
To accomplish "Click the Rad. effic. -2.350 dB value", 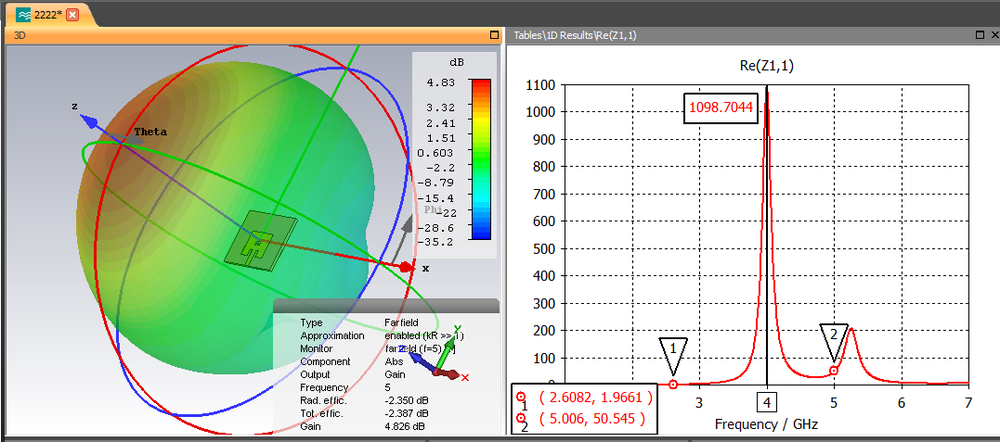I will [x=406, y=401].
